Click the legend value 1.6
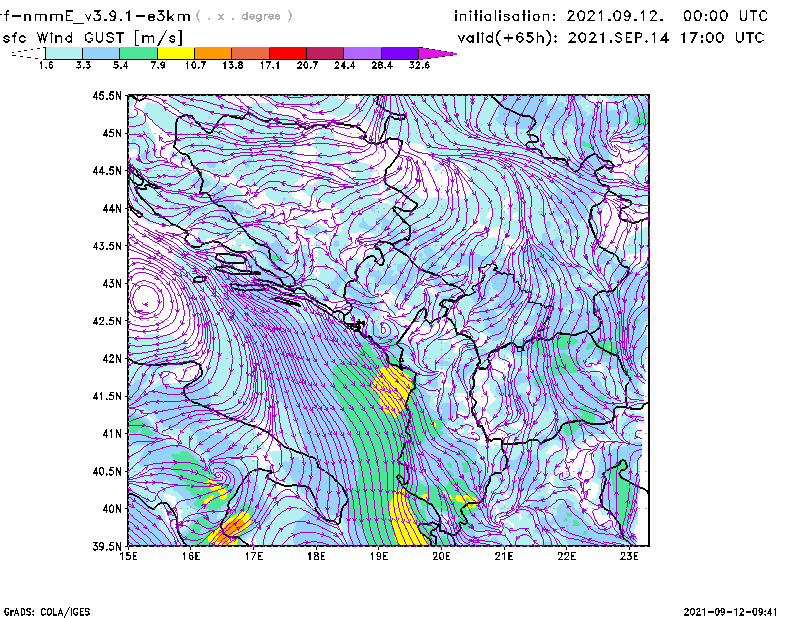 [46, 65]
